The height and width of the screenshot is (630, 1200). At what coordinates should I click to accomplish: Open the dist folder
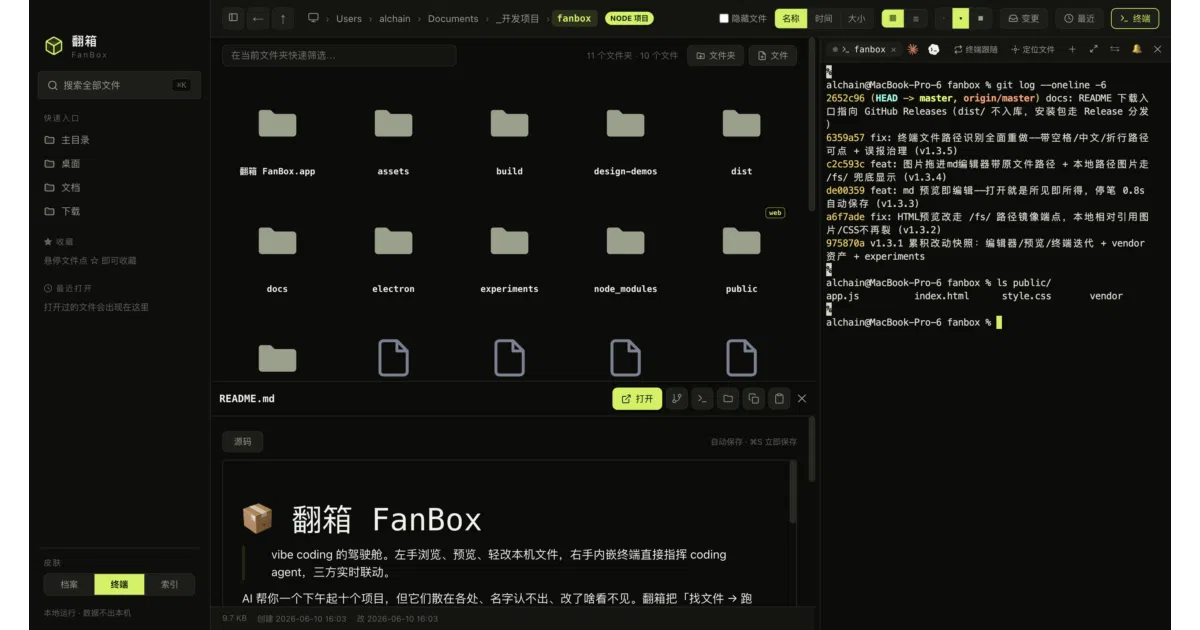coord(741,141)
